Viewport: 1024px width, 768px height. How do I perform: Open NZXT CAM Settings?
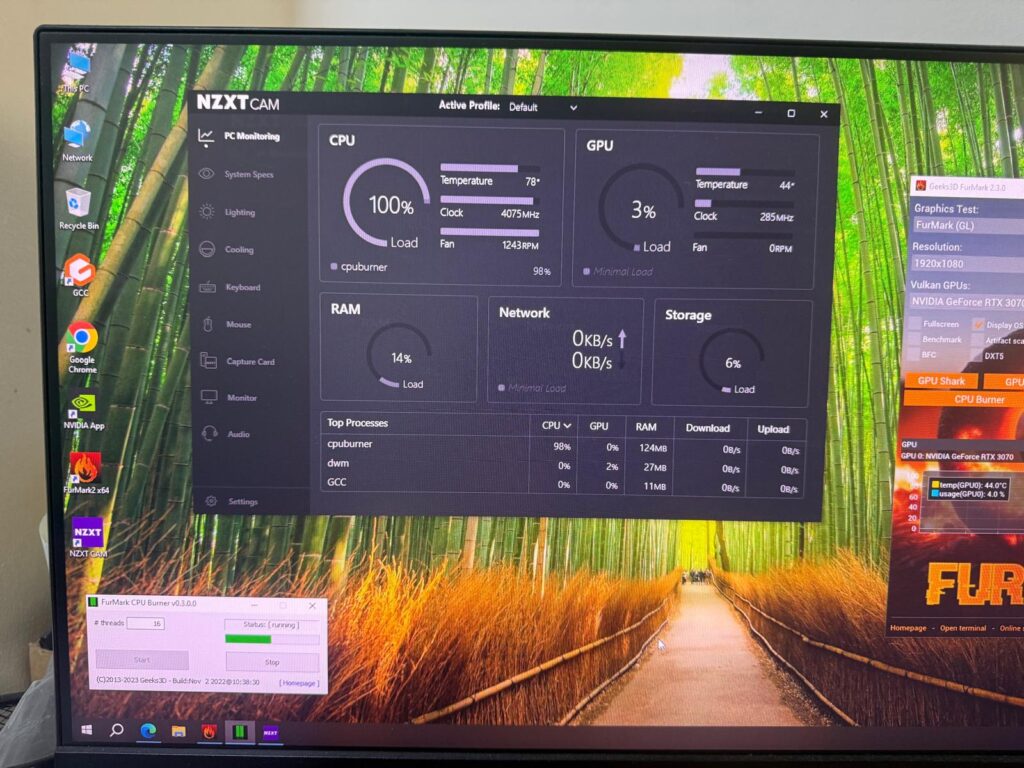(232, 502)
